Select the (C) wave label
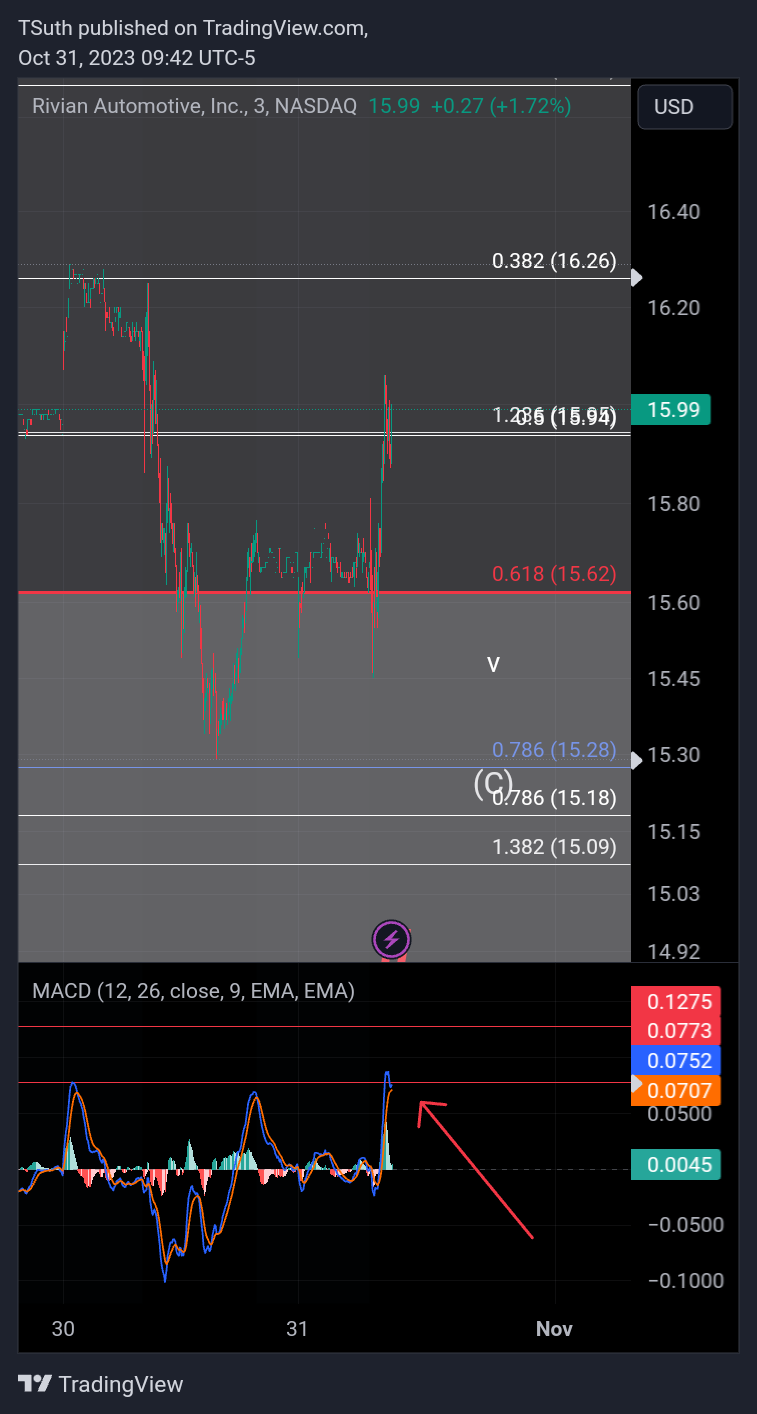The image size is (757, 1414). click(493, 782)
